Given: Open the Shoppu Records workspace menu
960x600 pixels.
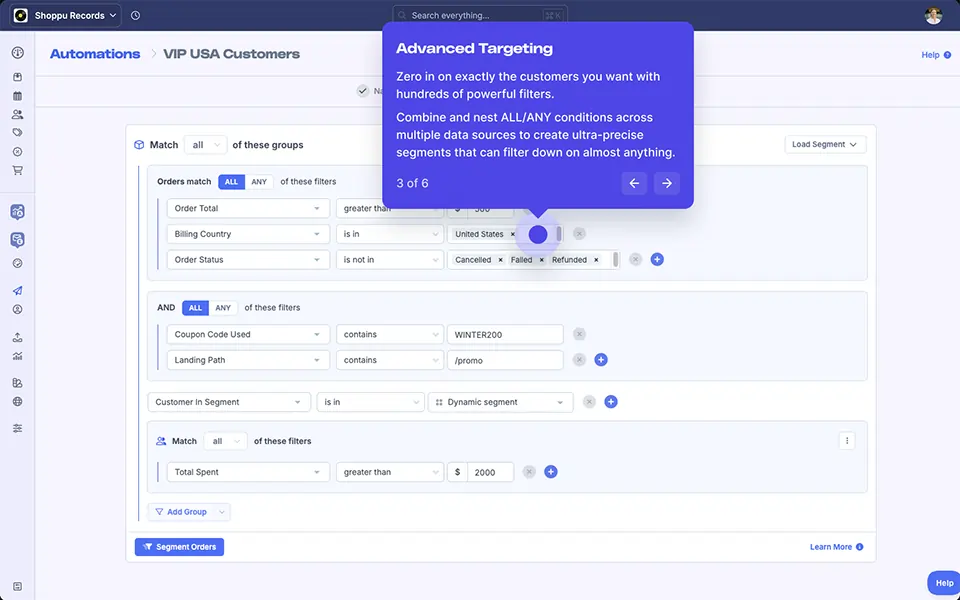Looking at the screenshot, I should pyautogui.click(x=64, y=15).
